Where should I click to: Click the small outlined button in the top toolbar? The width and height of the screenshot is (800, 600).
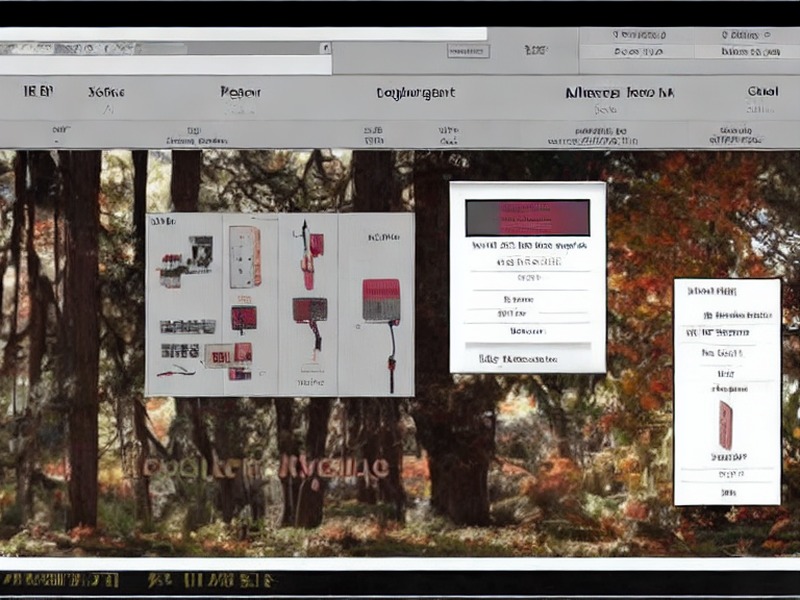[x=468, y=51]
